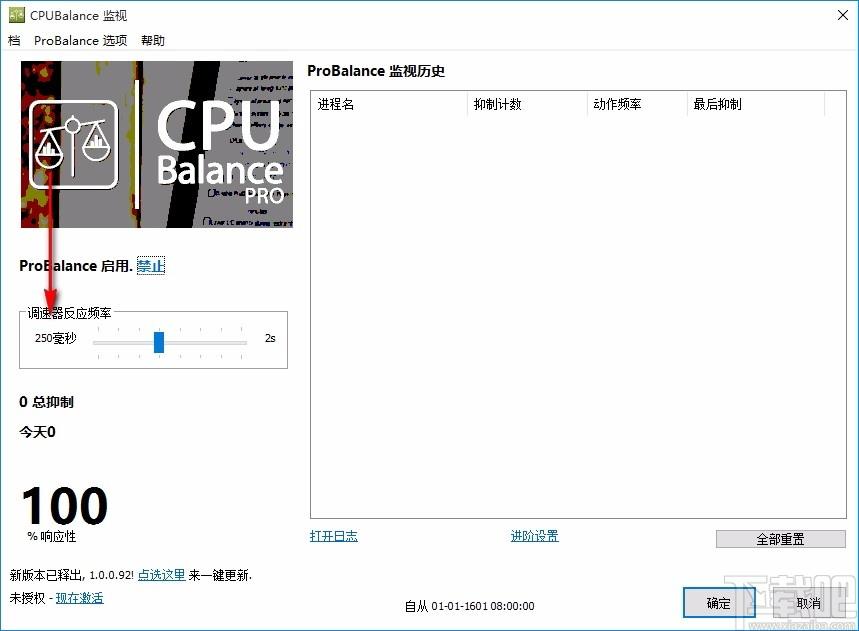Open the log via 打开日志 link

[x=334, y=536]
